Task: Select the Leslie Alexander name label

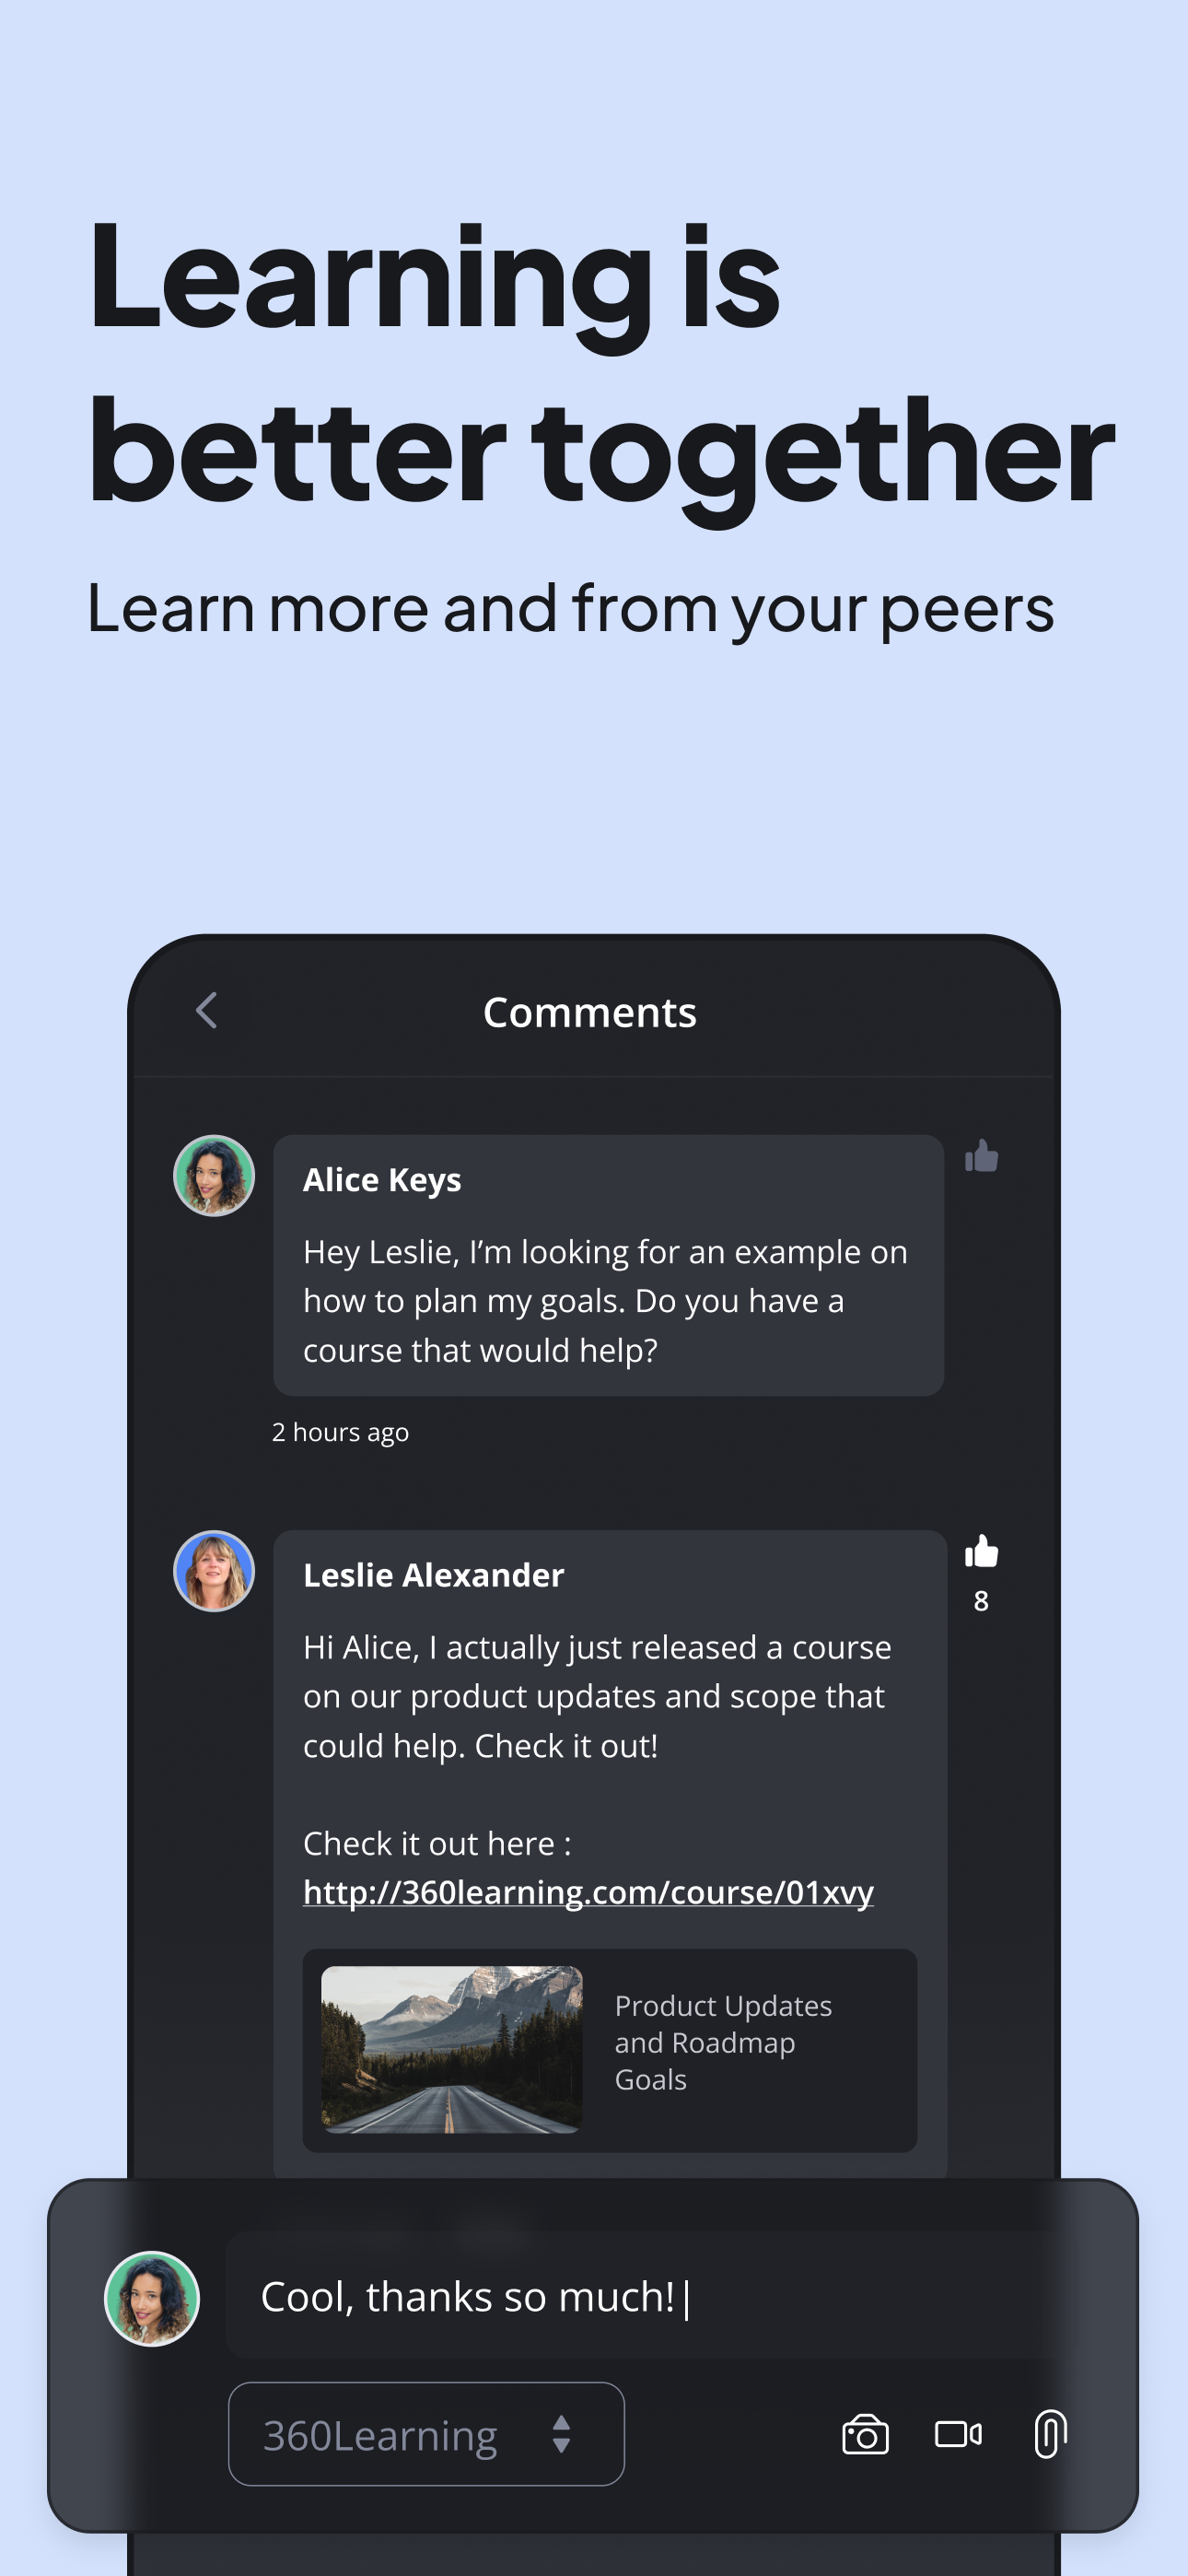Action: click(434, 1575)
